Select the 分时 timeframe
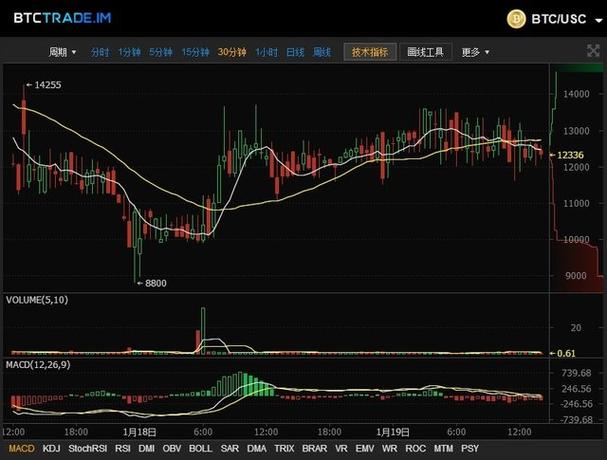 [x=99, y=52]
